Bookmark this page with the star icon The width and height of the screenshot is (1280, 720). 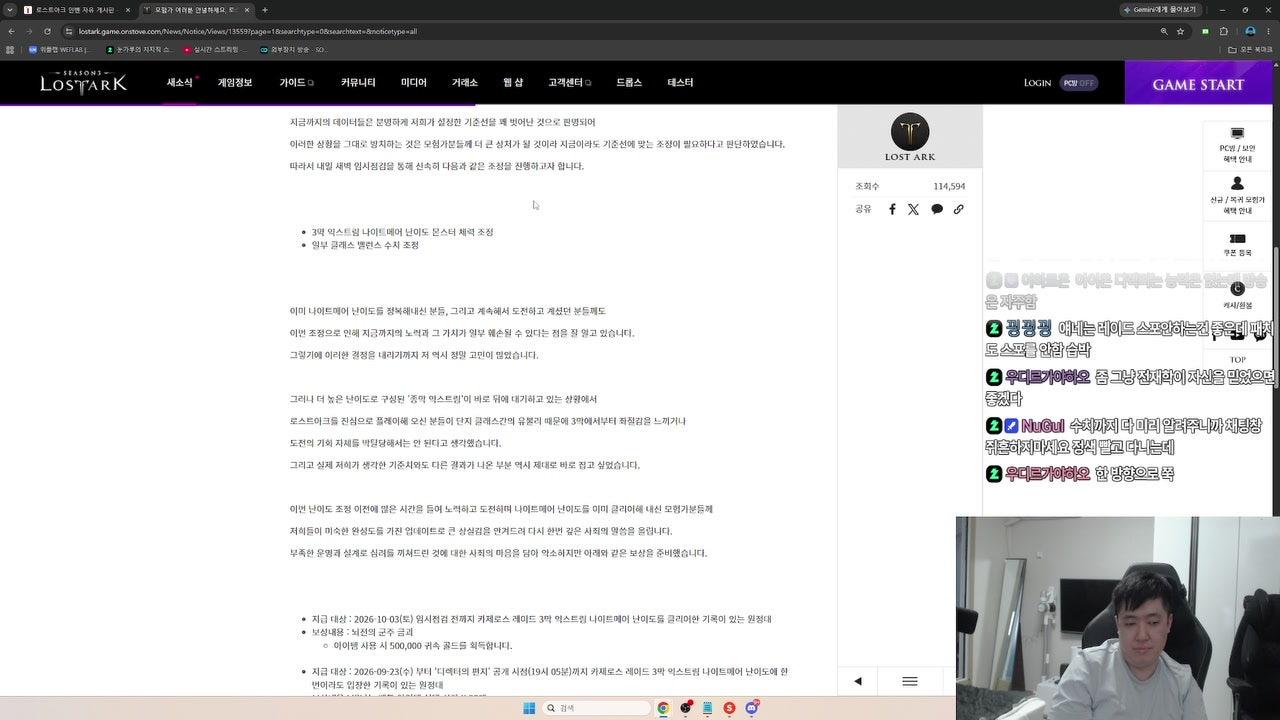pyautogui.click(x=1180, y=31)
